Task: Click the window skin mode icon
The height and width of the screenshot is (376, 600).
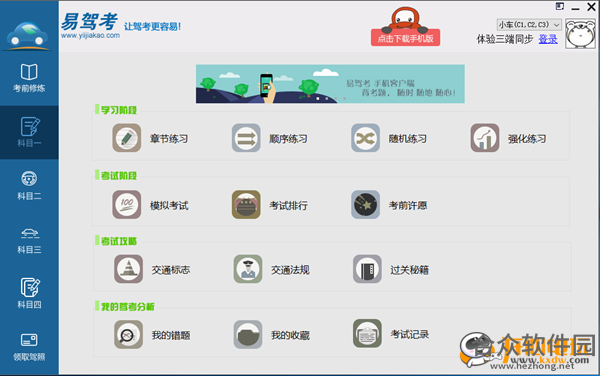Action: pos(560,6)
